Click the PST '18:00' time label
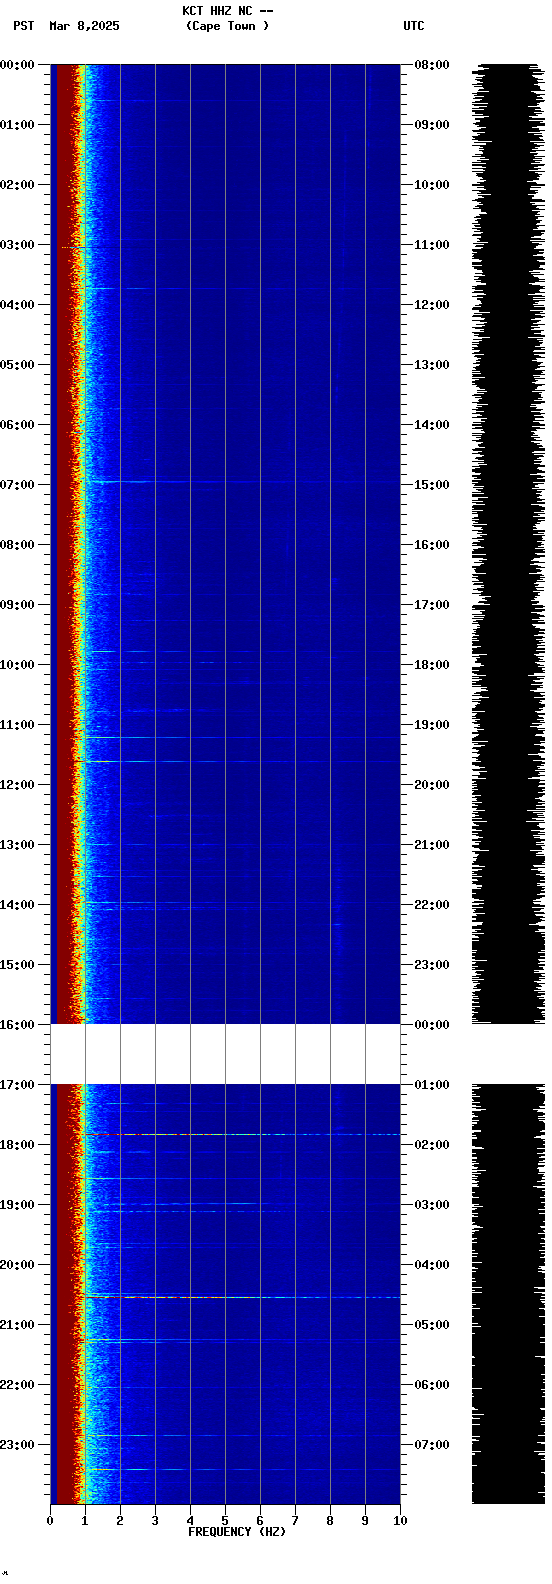This screenshot has height=1584, width=552. pos(17,1145)
